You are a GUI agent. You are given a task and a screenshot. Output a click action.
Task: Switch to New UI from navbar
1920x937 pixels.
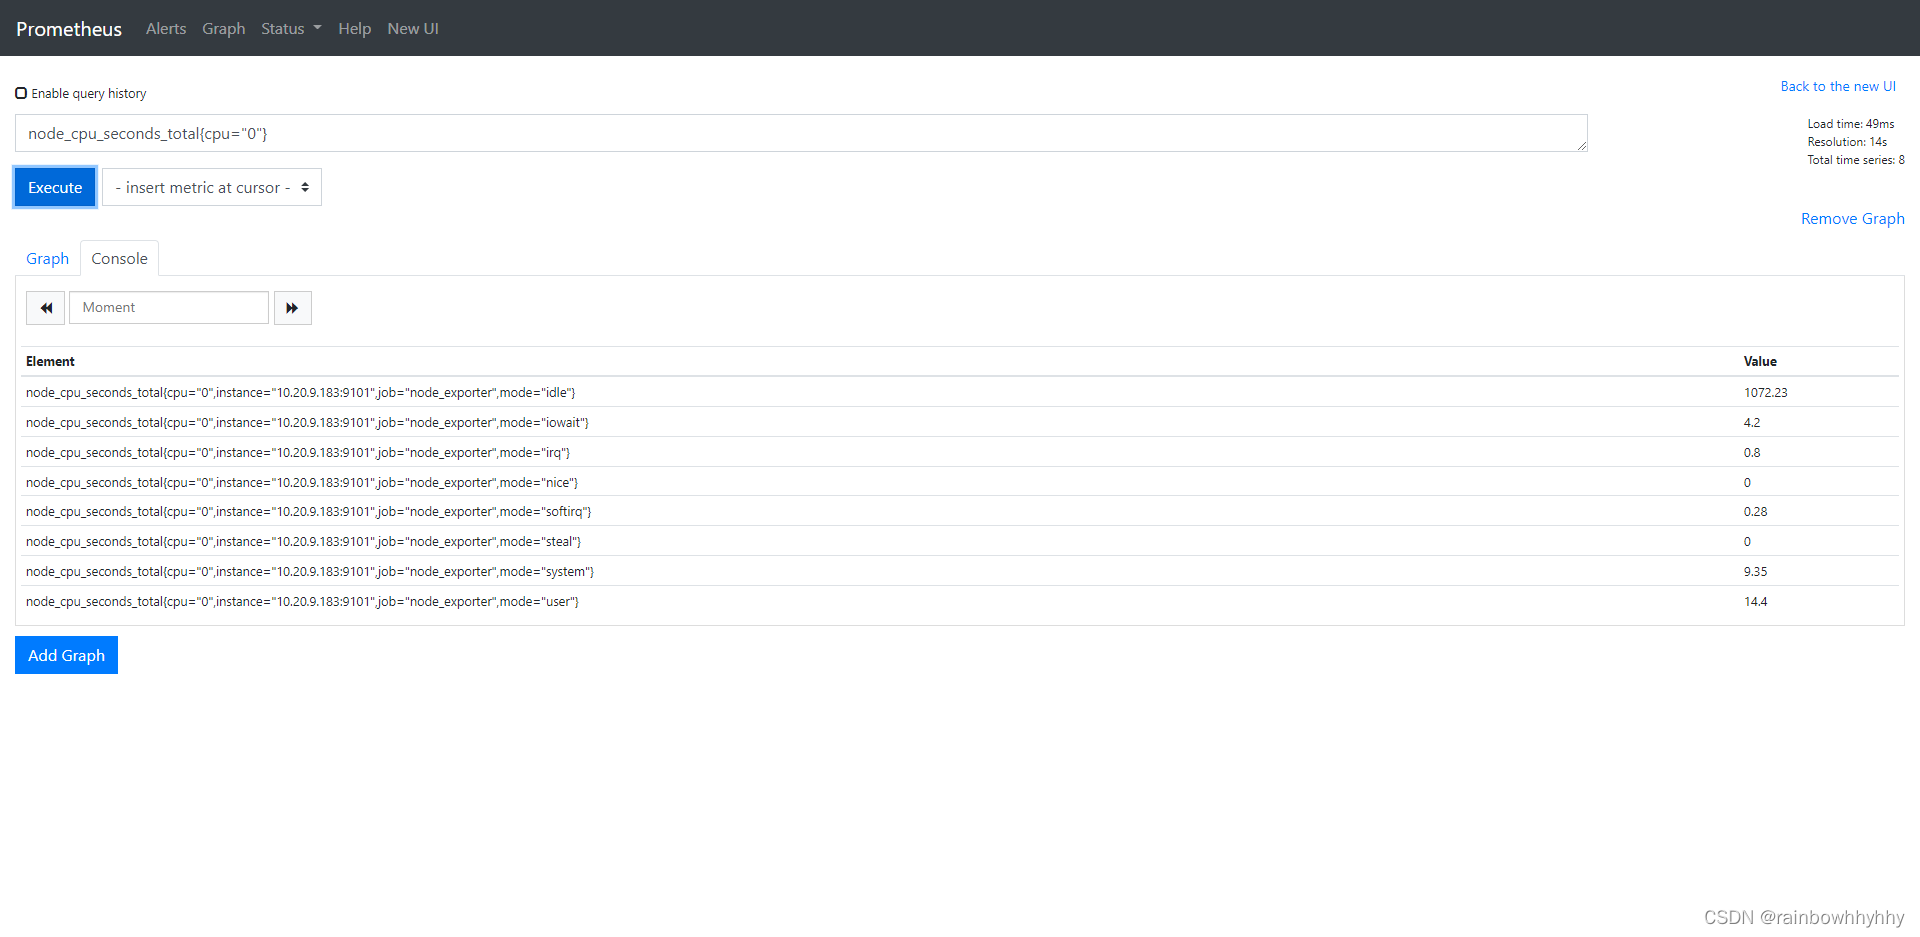(x=413, y=28)
